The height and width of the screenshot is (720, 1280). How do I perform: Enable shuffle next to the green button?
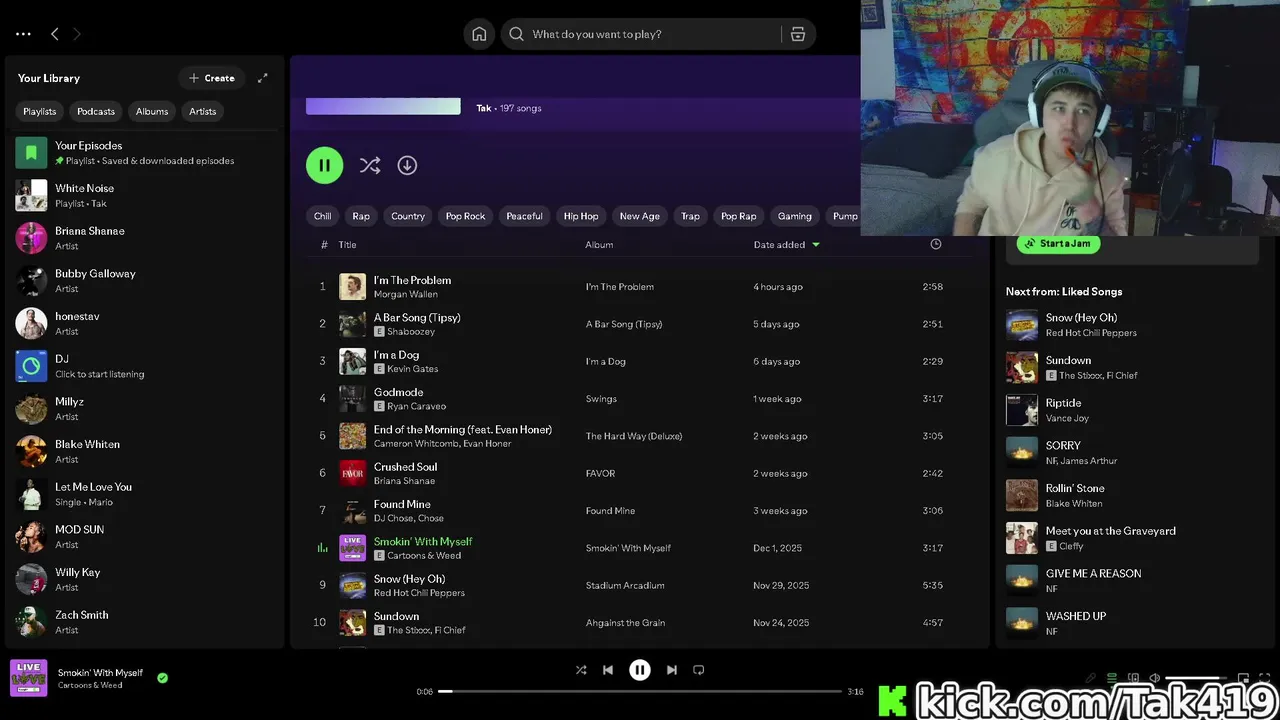[370, 165]
